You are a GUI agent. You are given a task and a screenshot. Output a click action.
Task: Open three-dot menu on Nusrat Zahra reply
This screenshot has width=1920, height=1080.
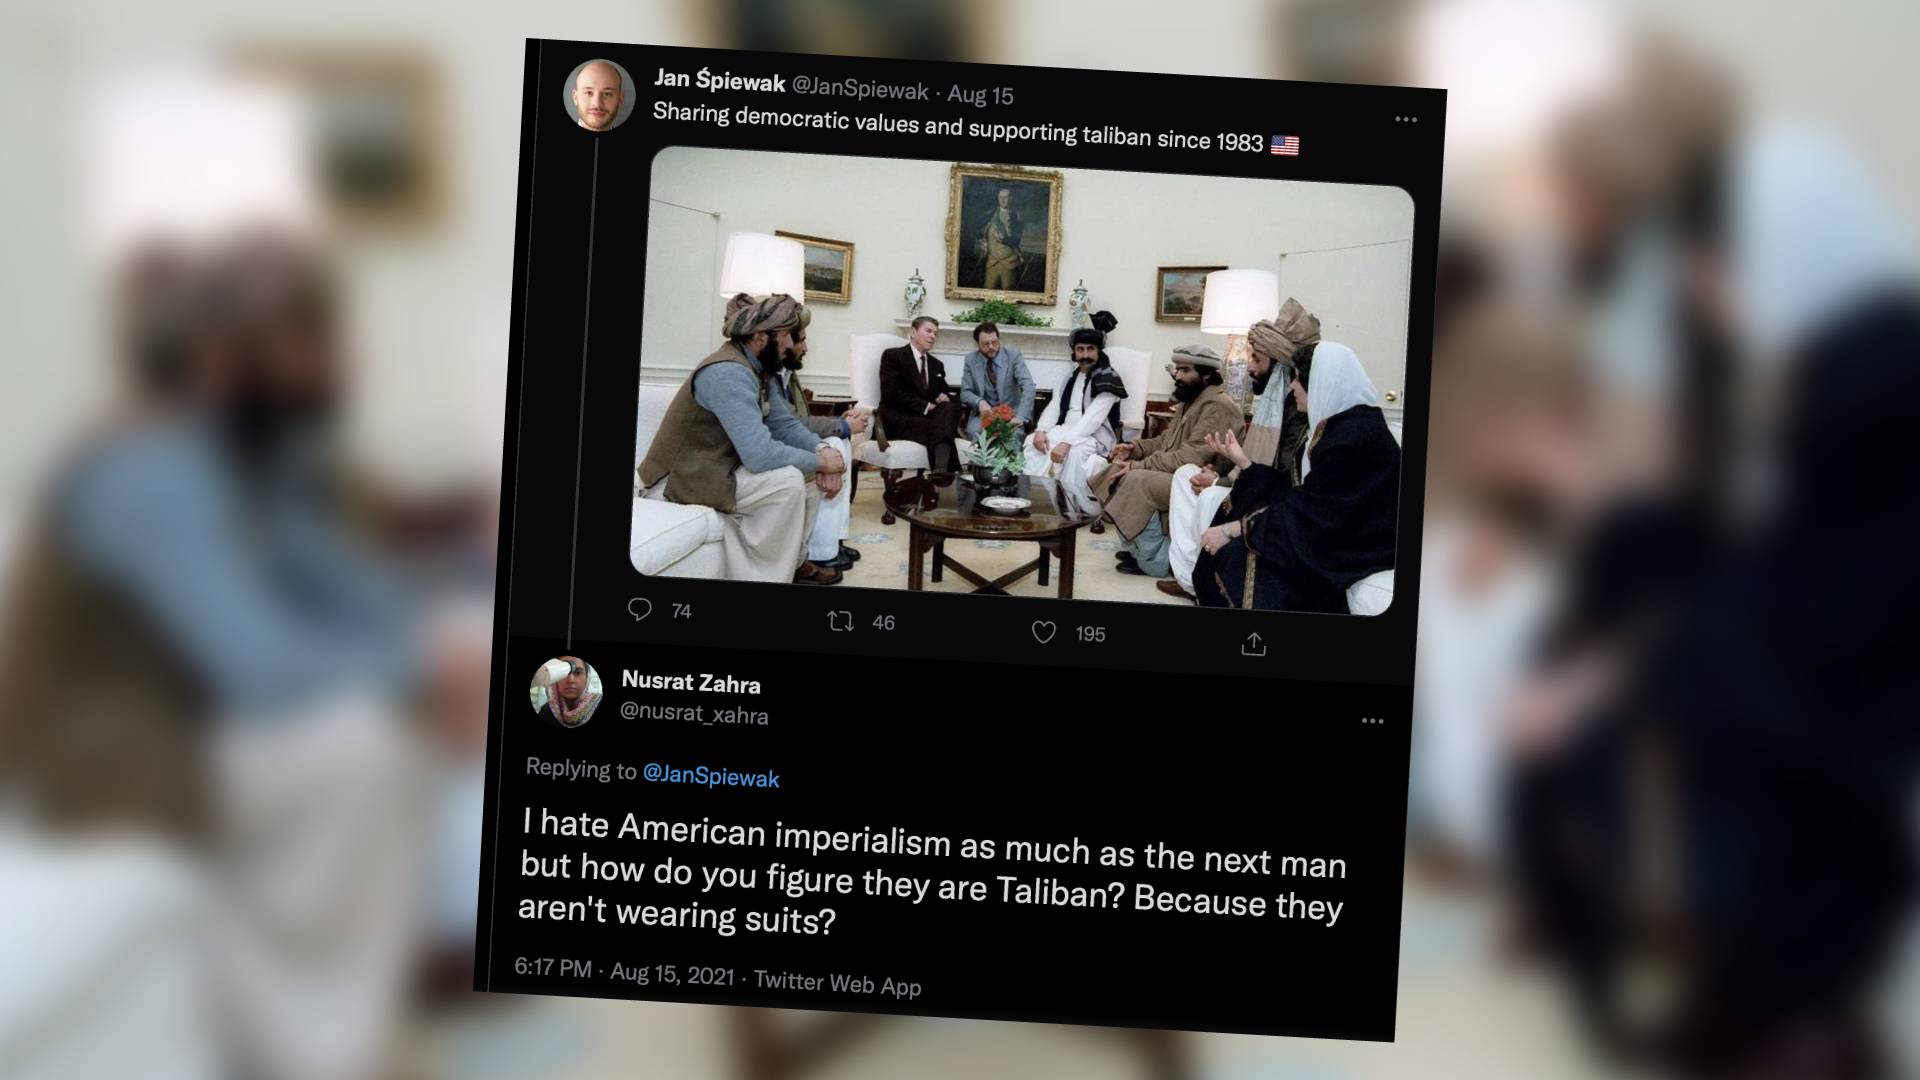click(x=1372, y=720)
